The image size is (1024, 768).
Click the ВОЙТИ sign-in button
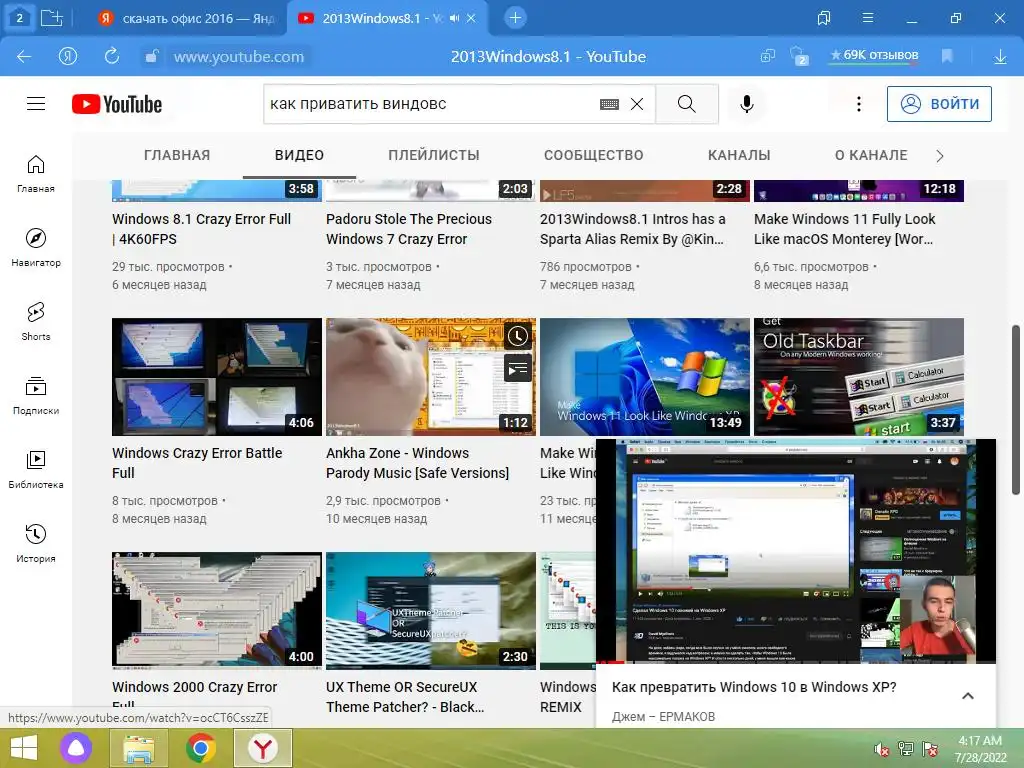[939, 104]
